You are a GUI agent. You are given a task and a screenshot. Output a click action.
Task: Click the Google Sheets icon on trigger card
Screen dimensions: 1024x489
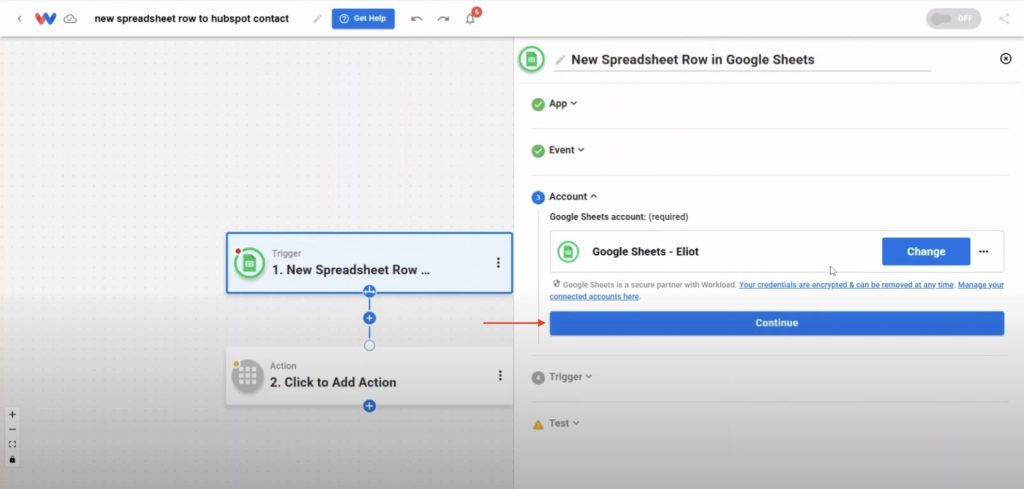249,263
